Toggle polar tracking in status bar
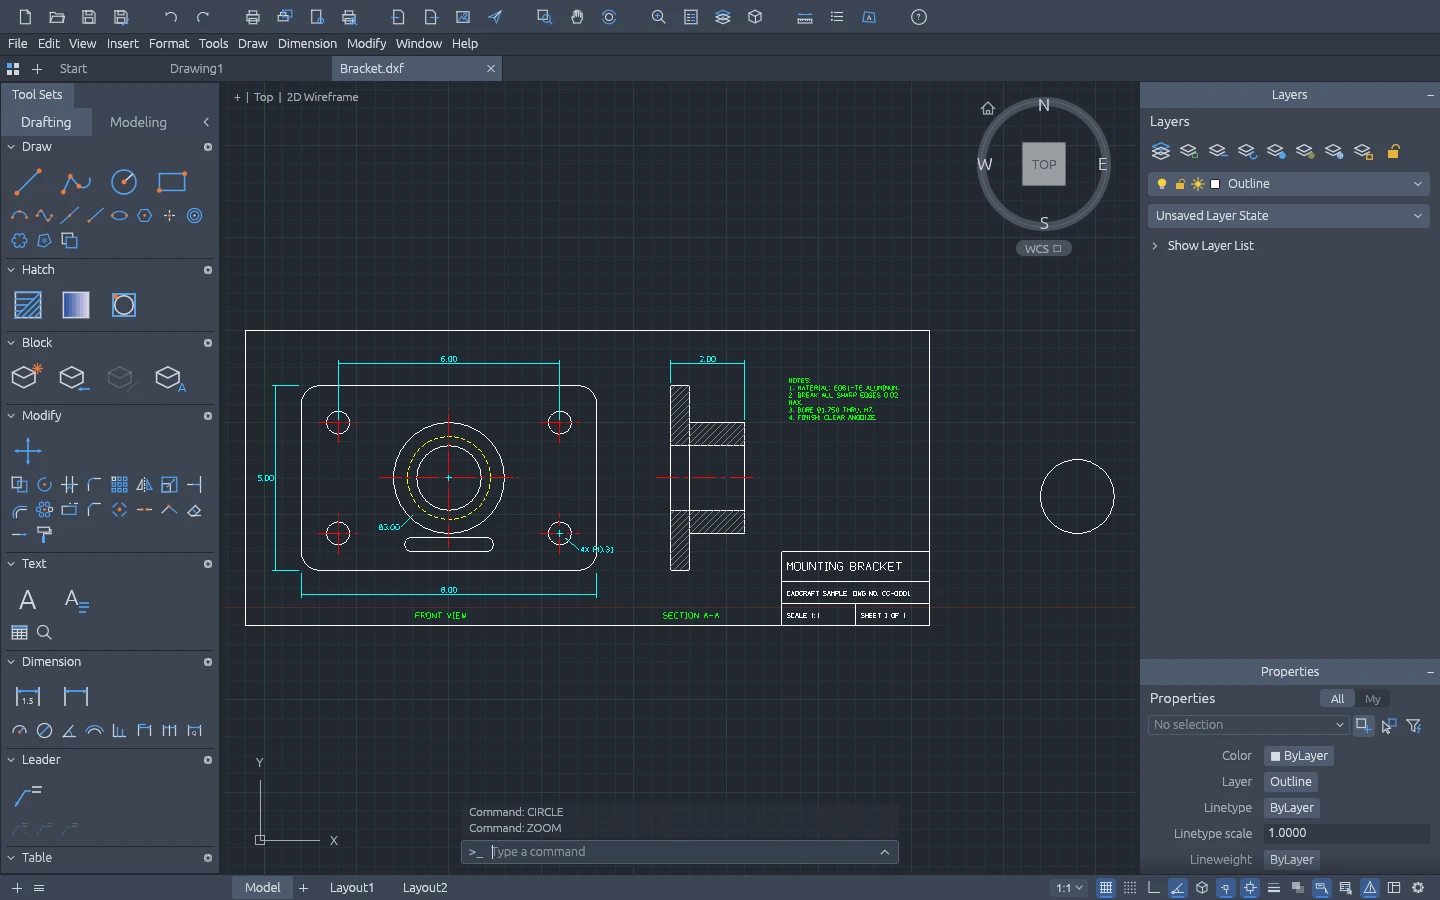This screenshot has height=900, width=1440. [1178, 888]
